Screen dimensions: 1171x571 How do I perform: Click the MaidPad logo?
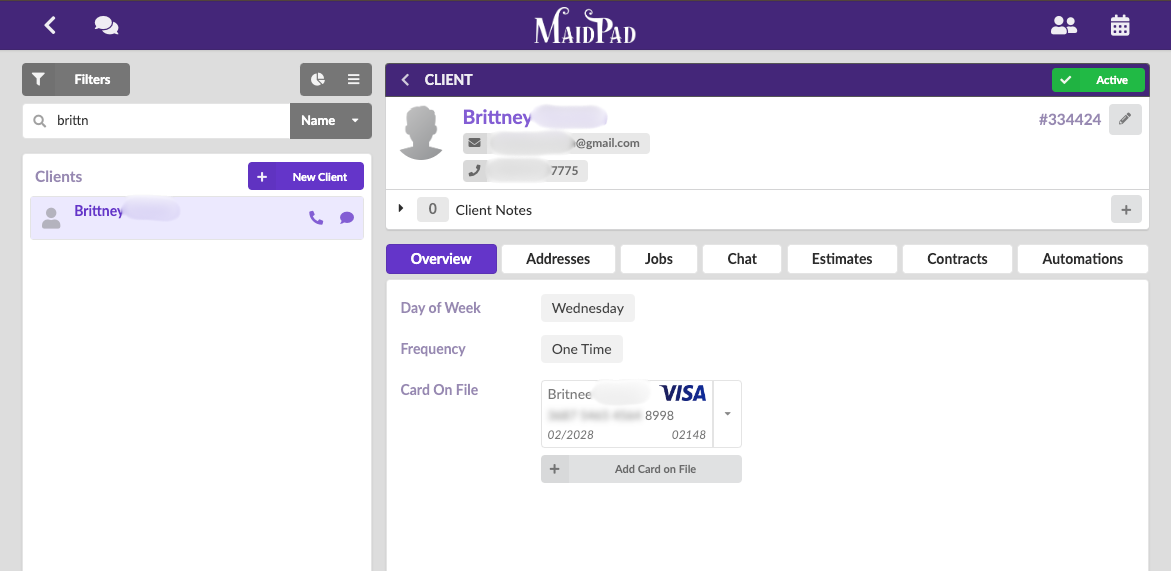coord(585,26)
